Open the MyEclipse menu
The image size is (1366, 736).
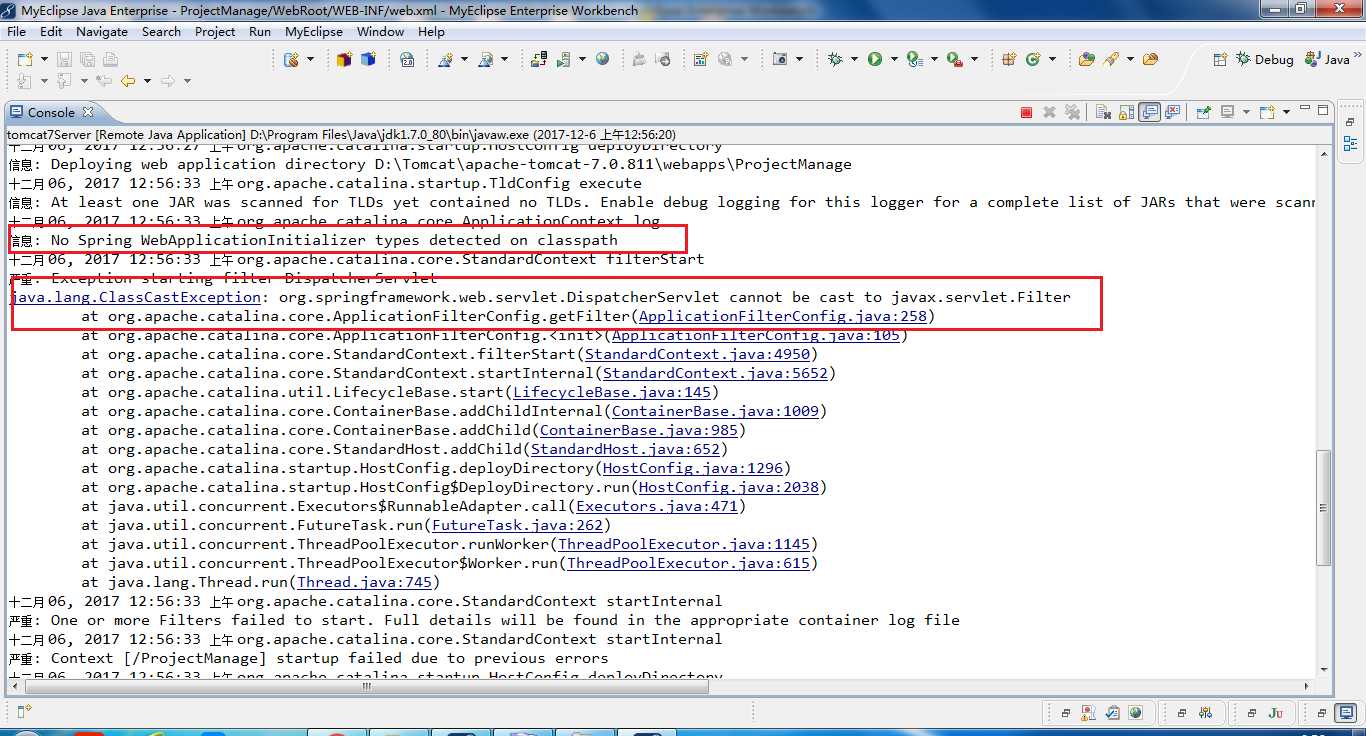click(x=314, y=31)
